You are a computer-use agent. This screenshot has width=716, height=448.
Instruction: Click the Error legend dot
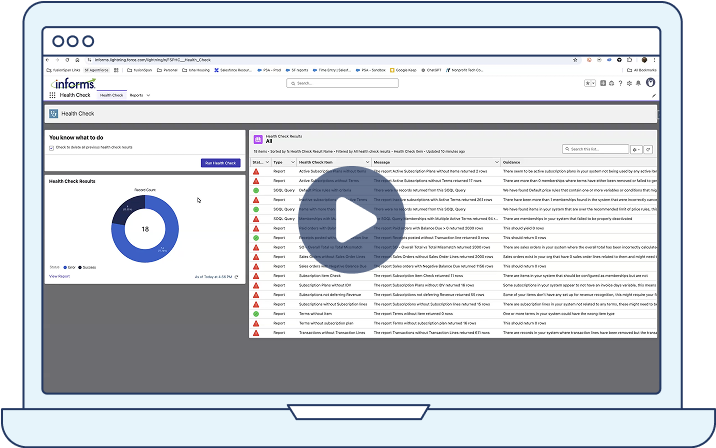[x=65, y=268]
